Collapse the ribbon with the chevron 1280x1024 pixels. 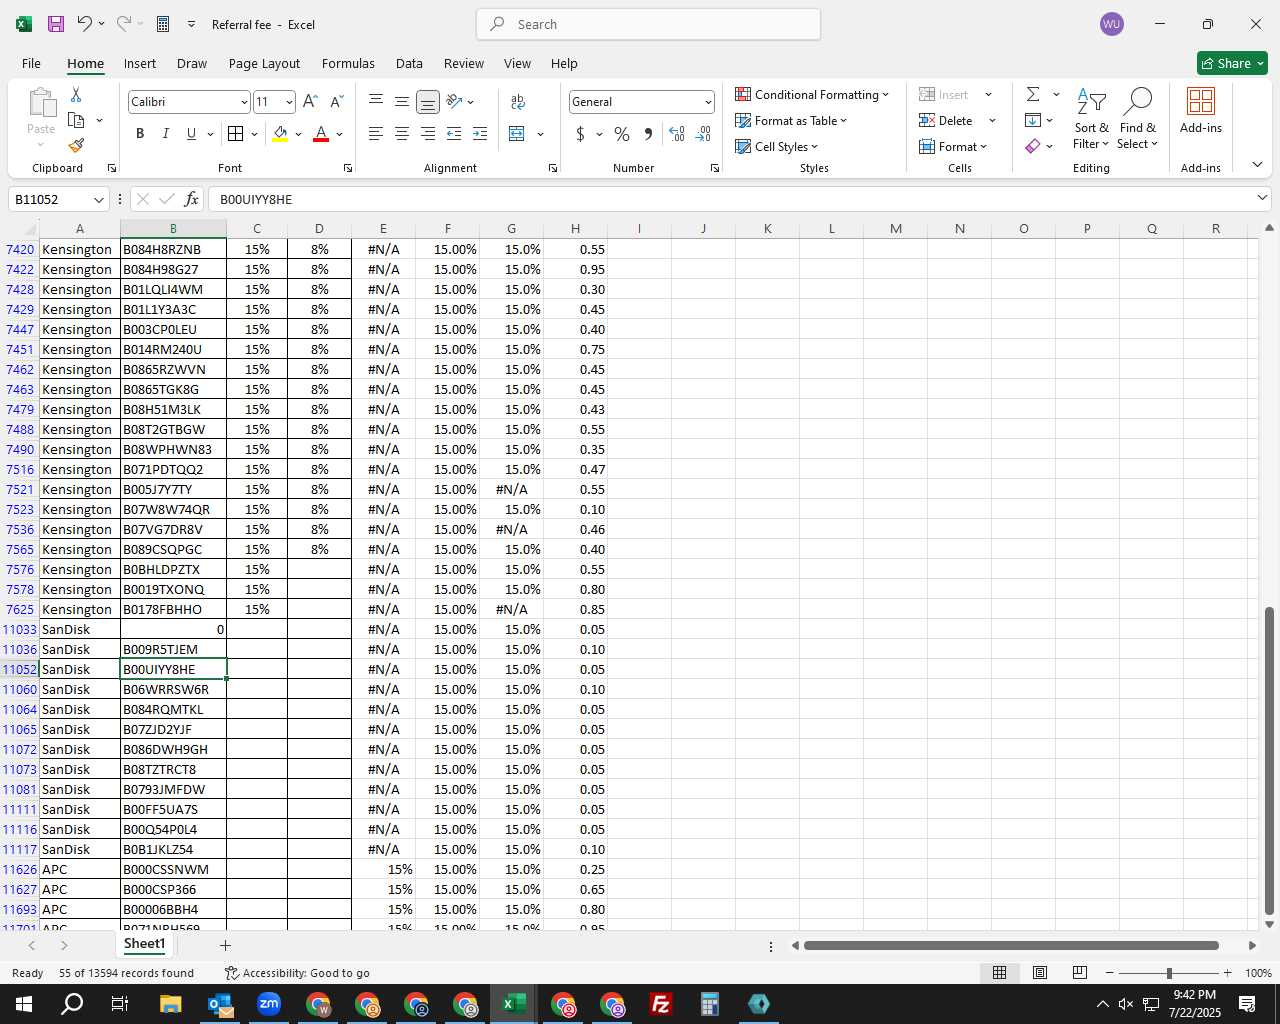1257,165
